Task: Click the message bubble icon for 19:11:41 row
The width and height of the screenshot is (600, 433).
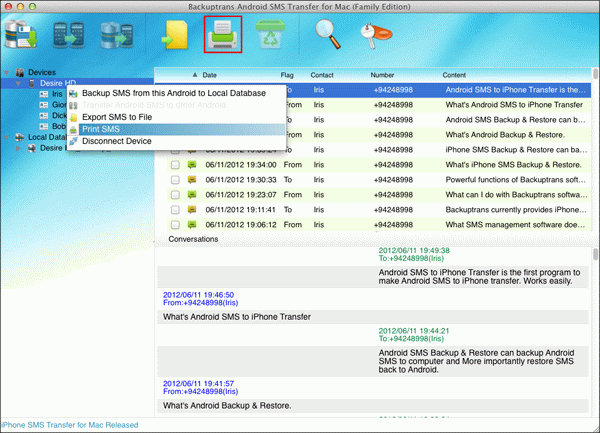Action: (192, 209)
